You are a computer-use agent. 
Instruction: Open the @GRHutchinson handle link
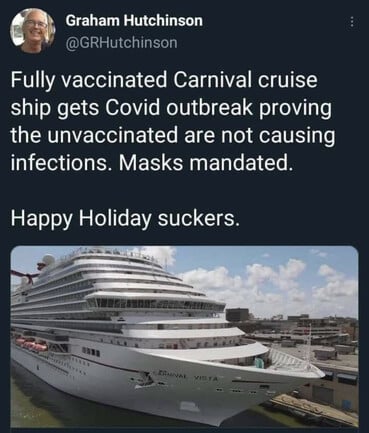[122, 43]
